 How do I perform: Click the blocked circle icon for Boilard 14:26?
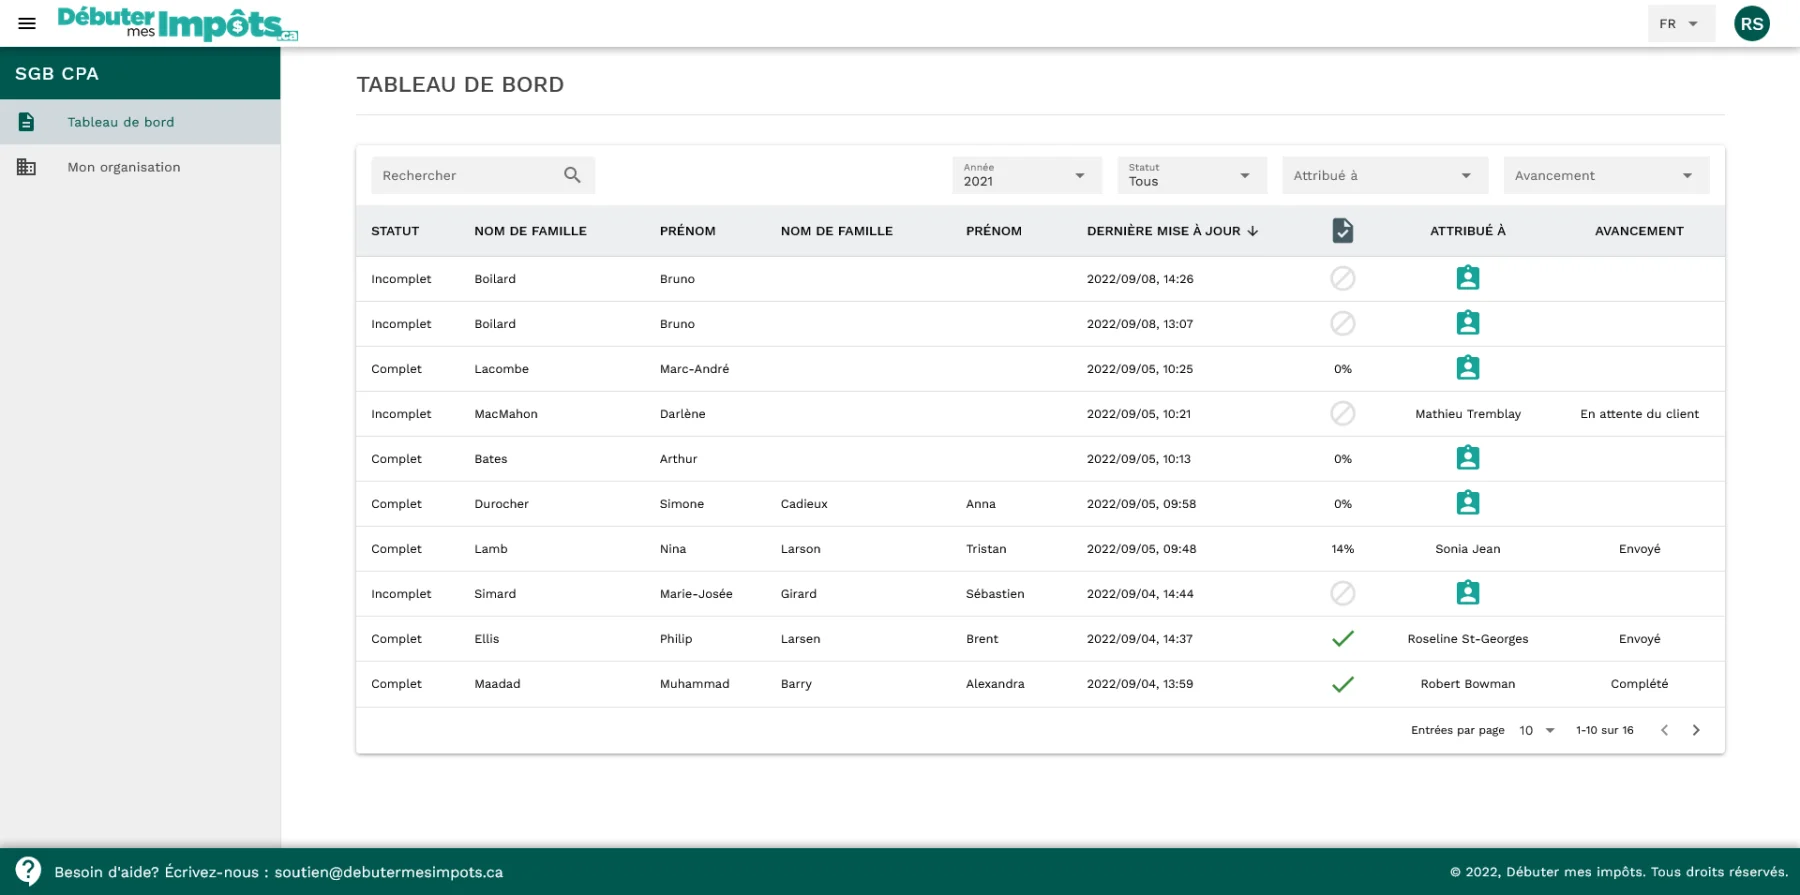click(1343, 278)
